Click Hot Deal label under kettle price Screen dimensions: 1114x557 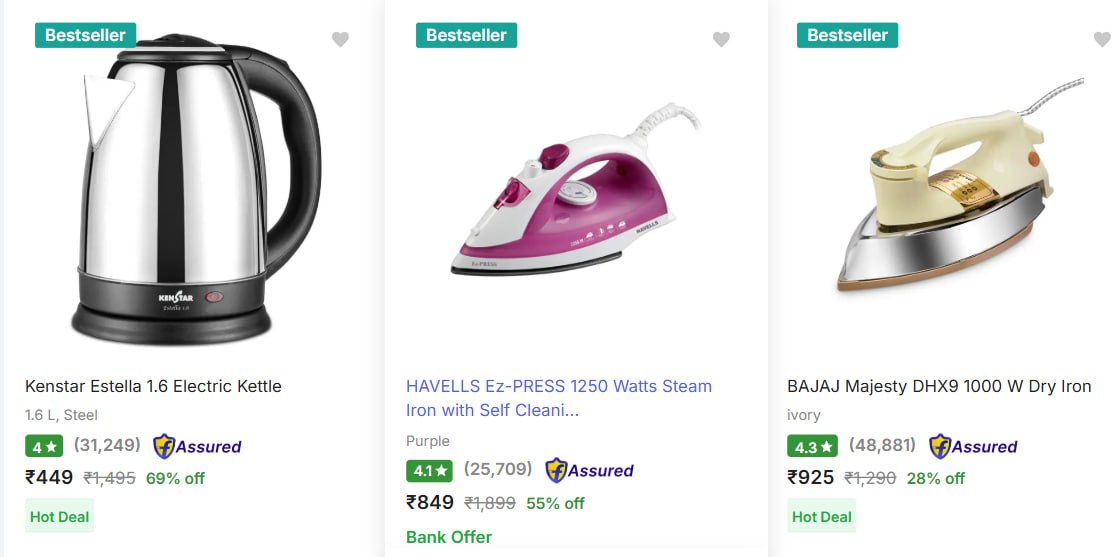pos(60,517)
